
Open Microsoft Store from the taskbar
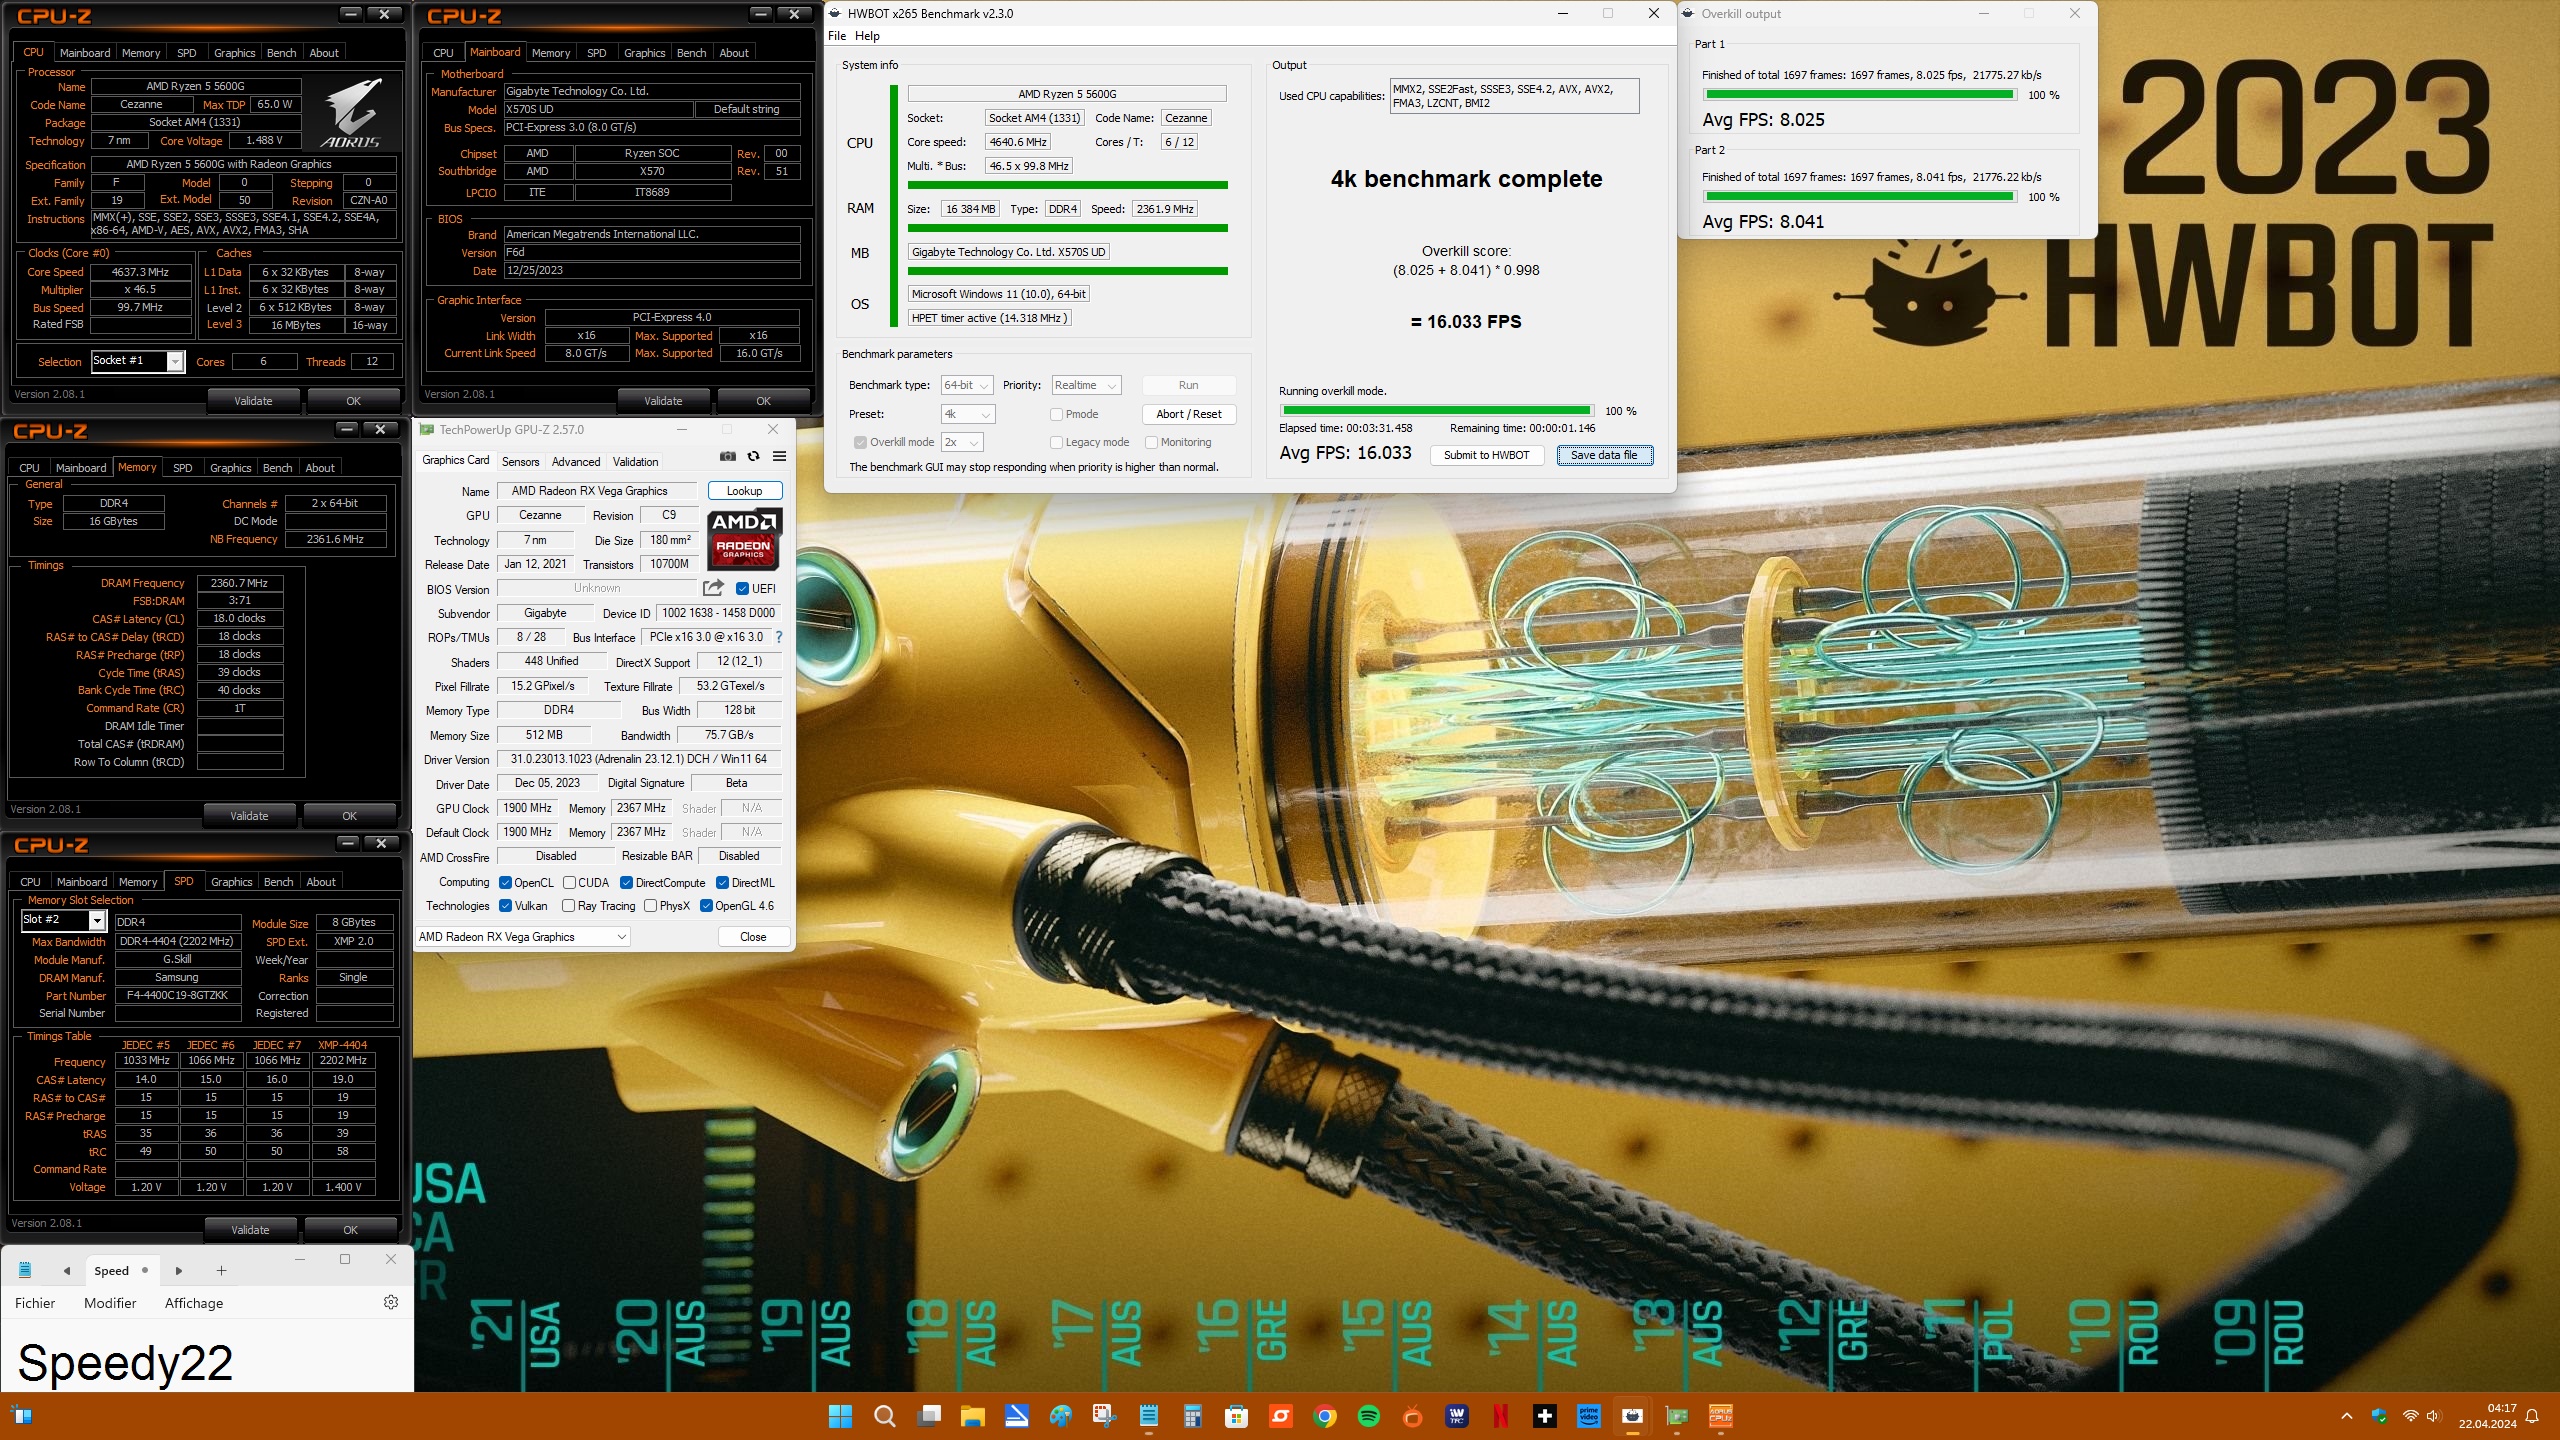point(1237,1416)
